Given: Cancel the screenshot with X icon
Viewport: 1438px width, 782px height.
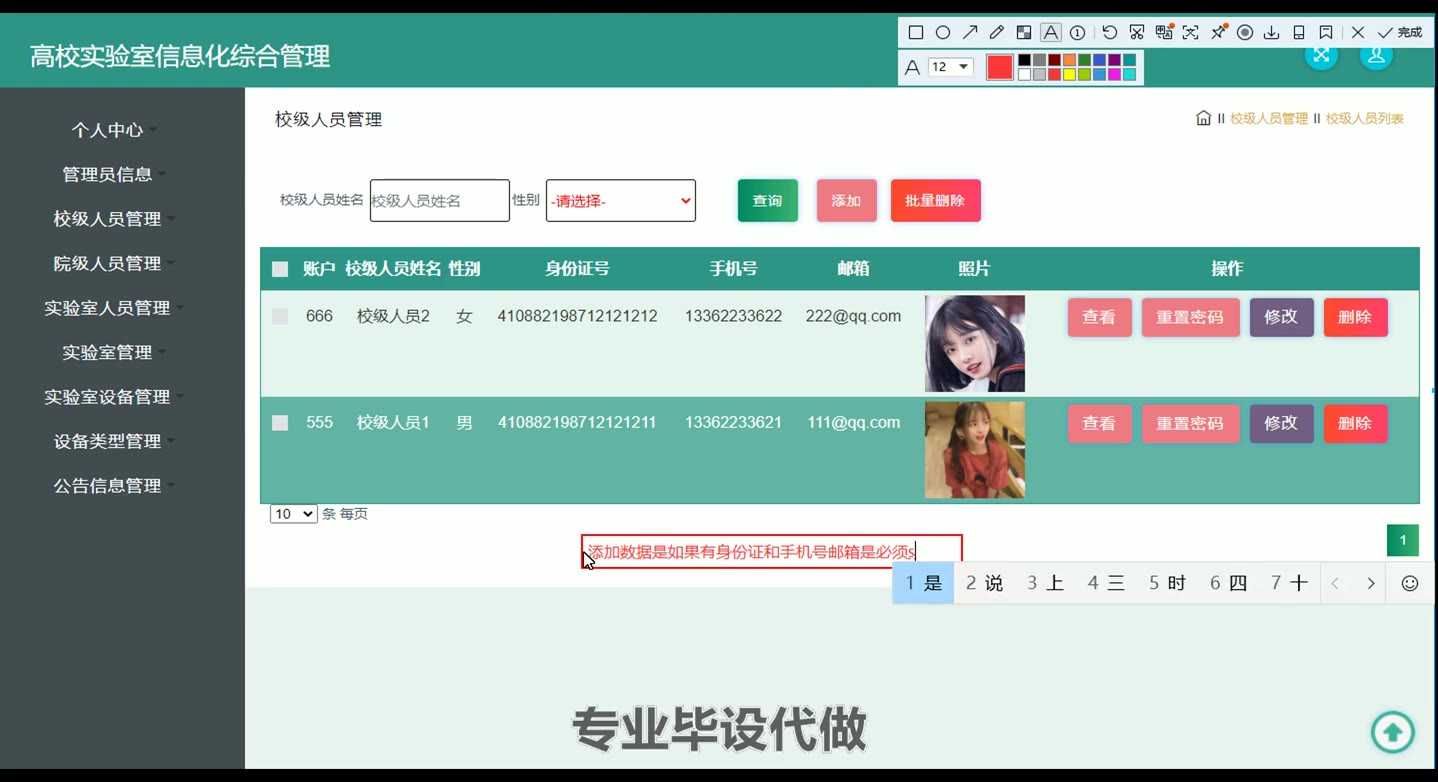Looking at the screenshot, I should pyautogui.click(x=1358, y=33).
